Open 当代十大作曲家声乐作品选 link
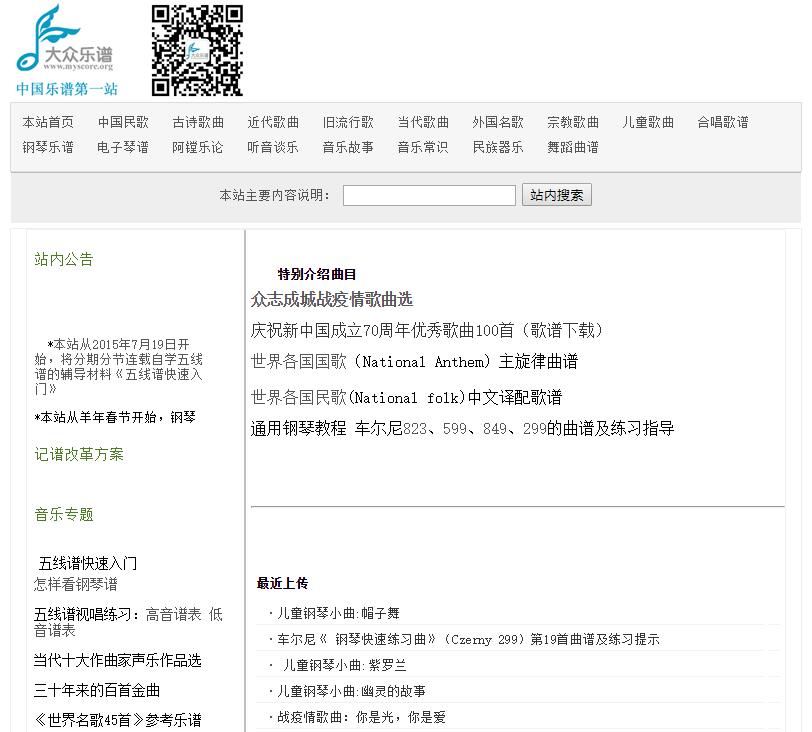 click(117, 660)
